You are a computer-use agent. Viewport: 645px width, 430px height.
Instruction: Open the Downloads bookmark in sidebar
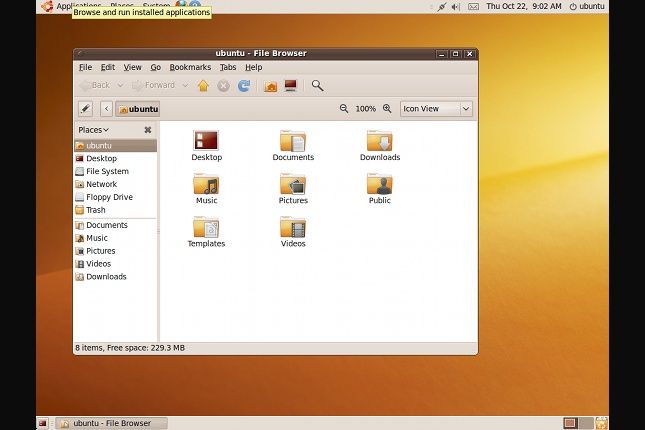(116, 277)
